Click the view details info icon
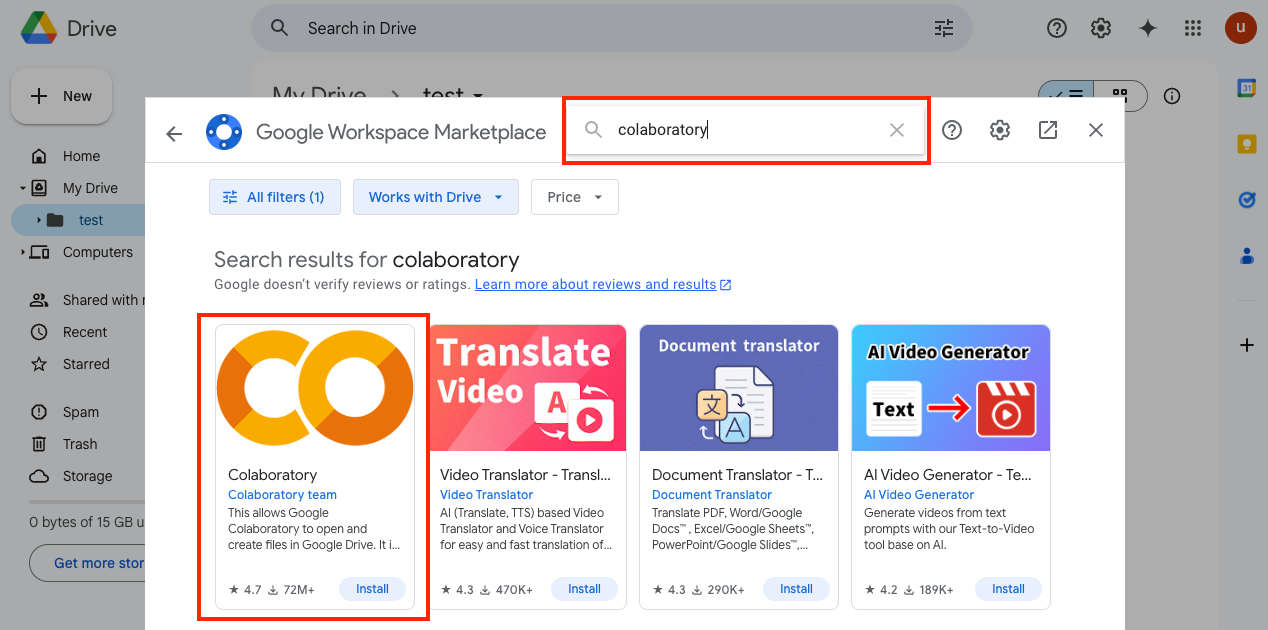Image resolution: width=1268 pixels, height=630 pixels. (1172, 96)
